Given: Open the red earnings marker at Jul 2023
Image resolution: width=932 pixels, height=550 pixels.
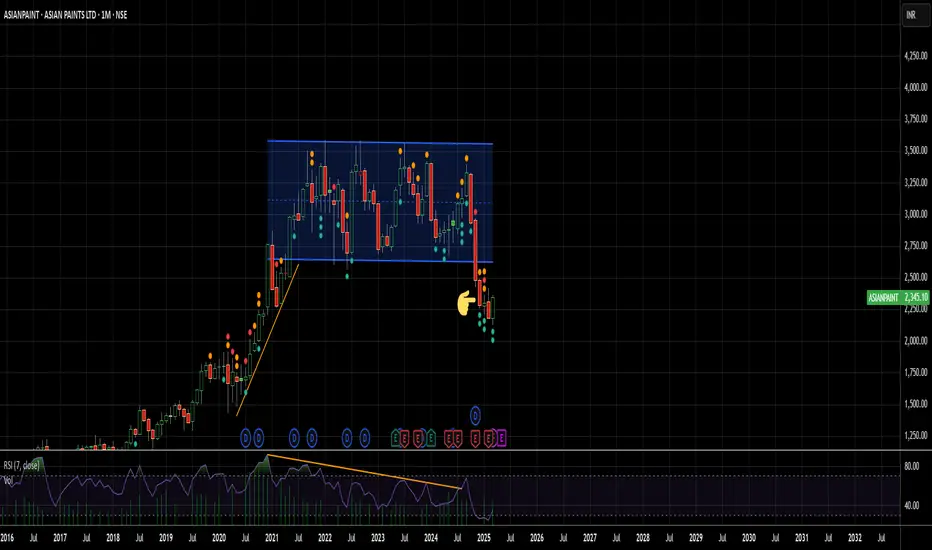Looking at the screenshot, I should [x=404, y=438].
